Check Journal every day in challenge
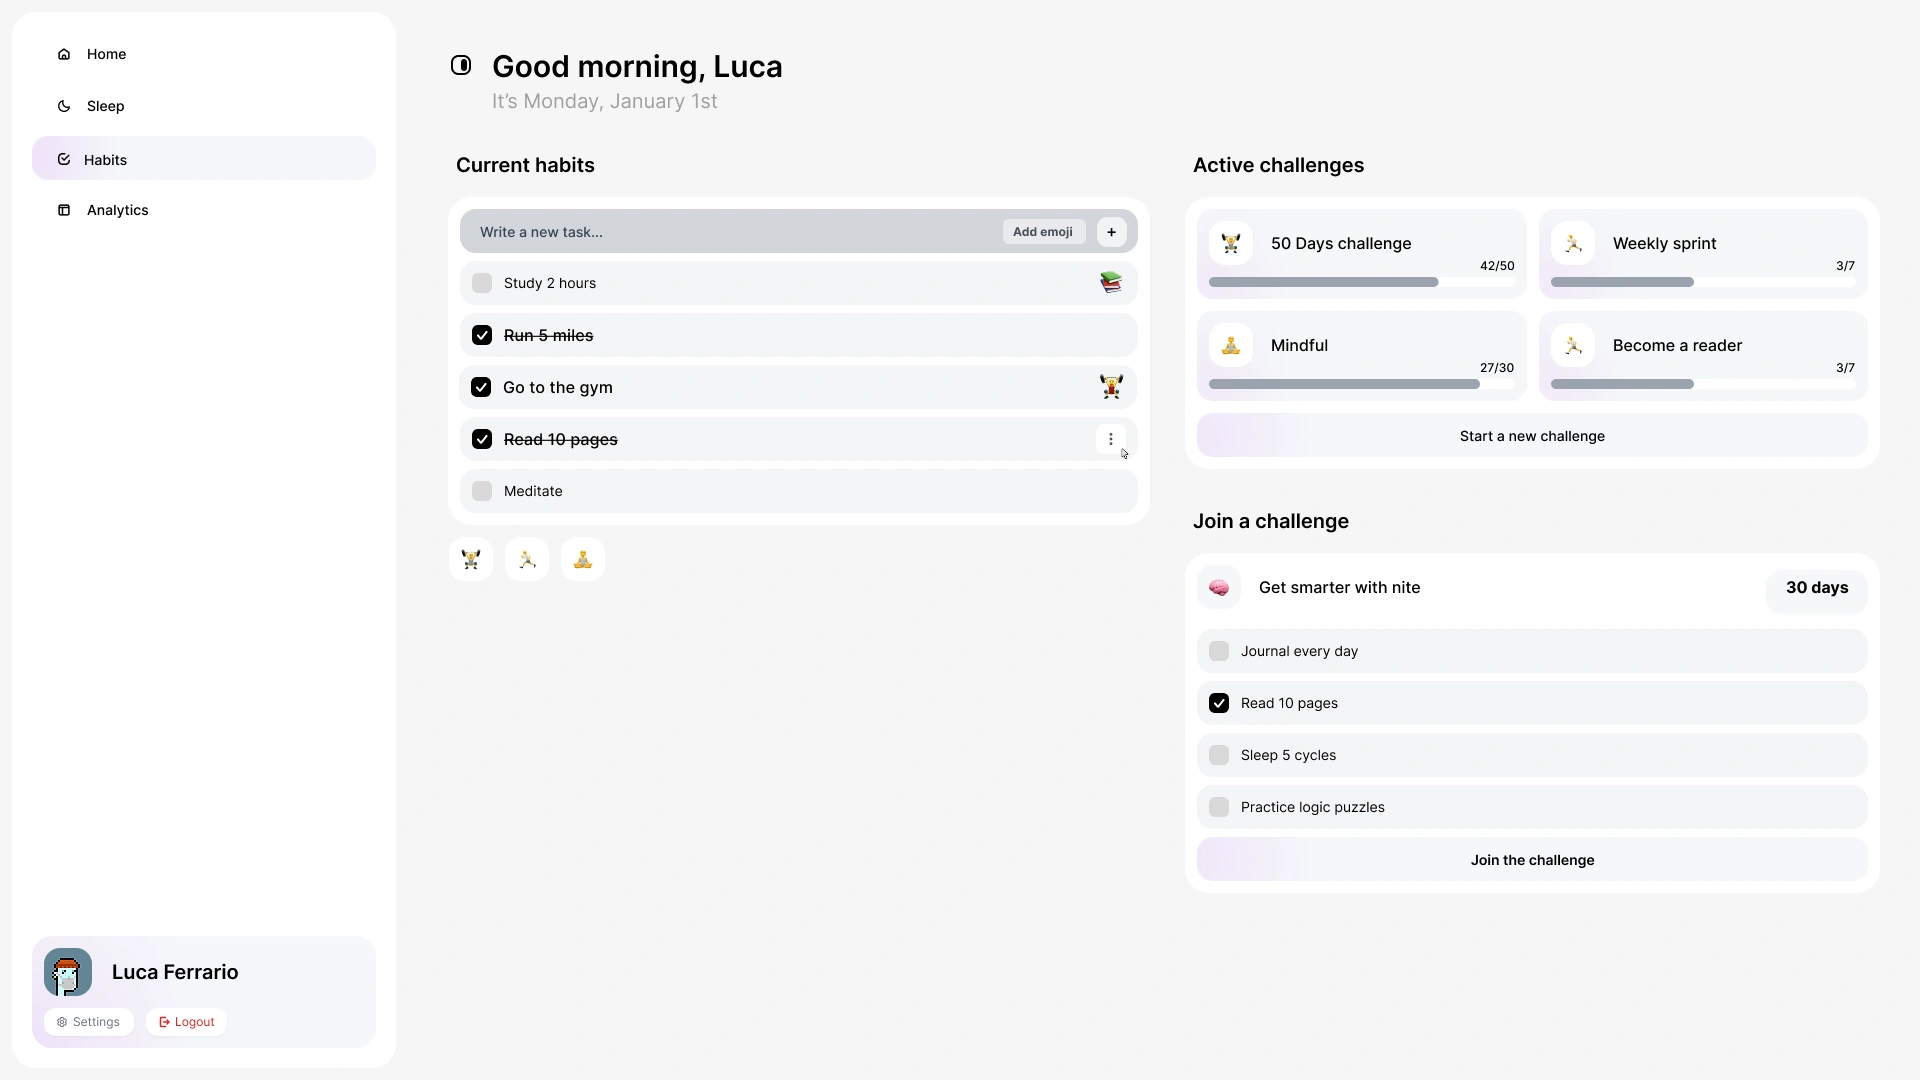The width and height of the screenshot is (1920, 1080). [1219, 651]
